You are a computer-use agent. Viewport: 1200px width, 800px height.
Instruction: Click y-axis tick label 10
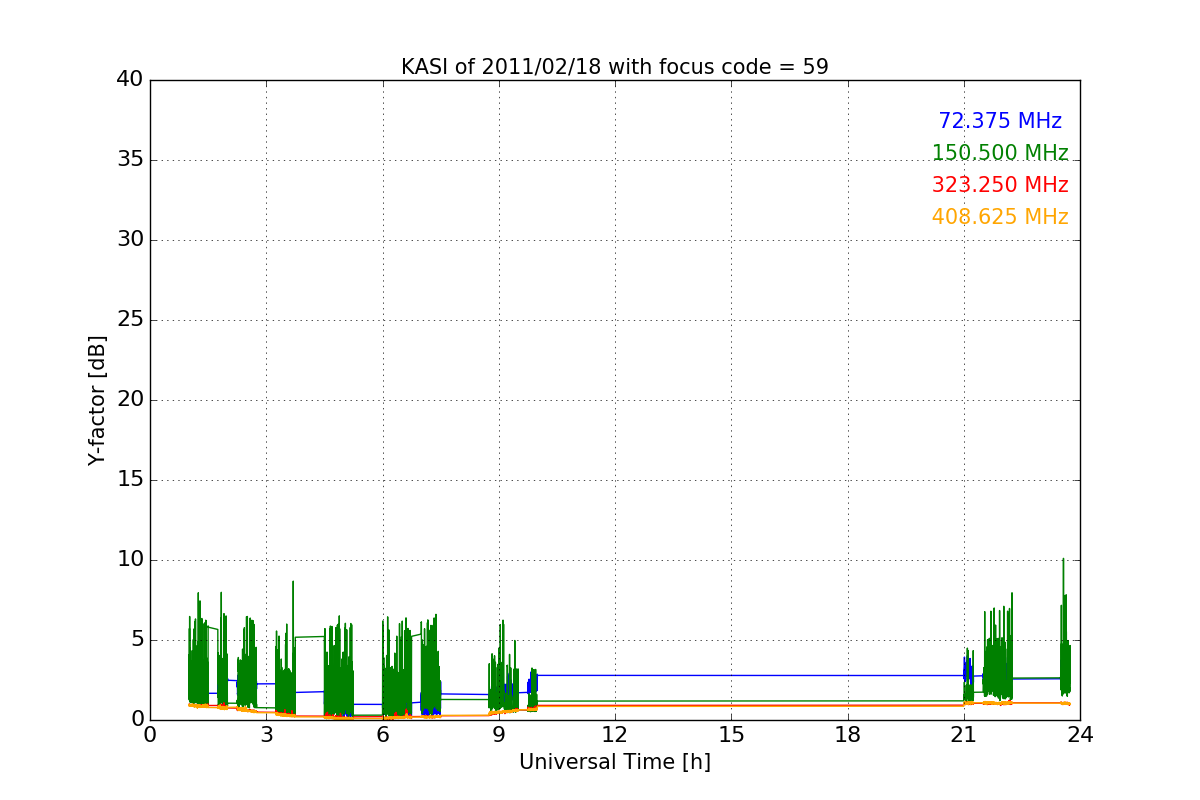tap(130, 560)
